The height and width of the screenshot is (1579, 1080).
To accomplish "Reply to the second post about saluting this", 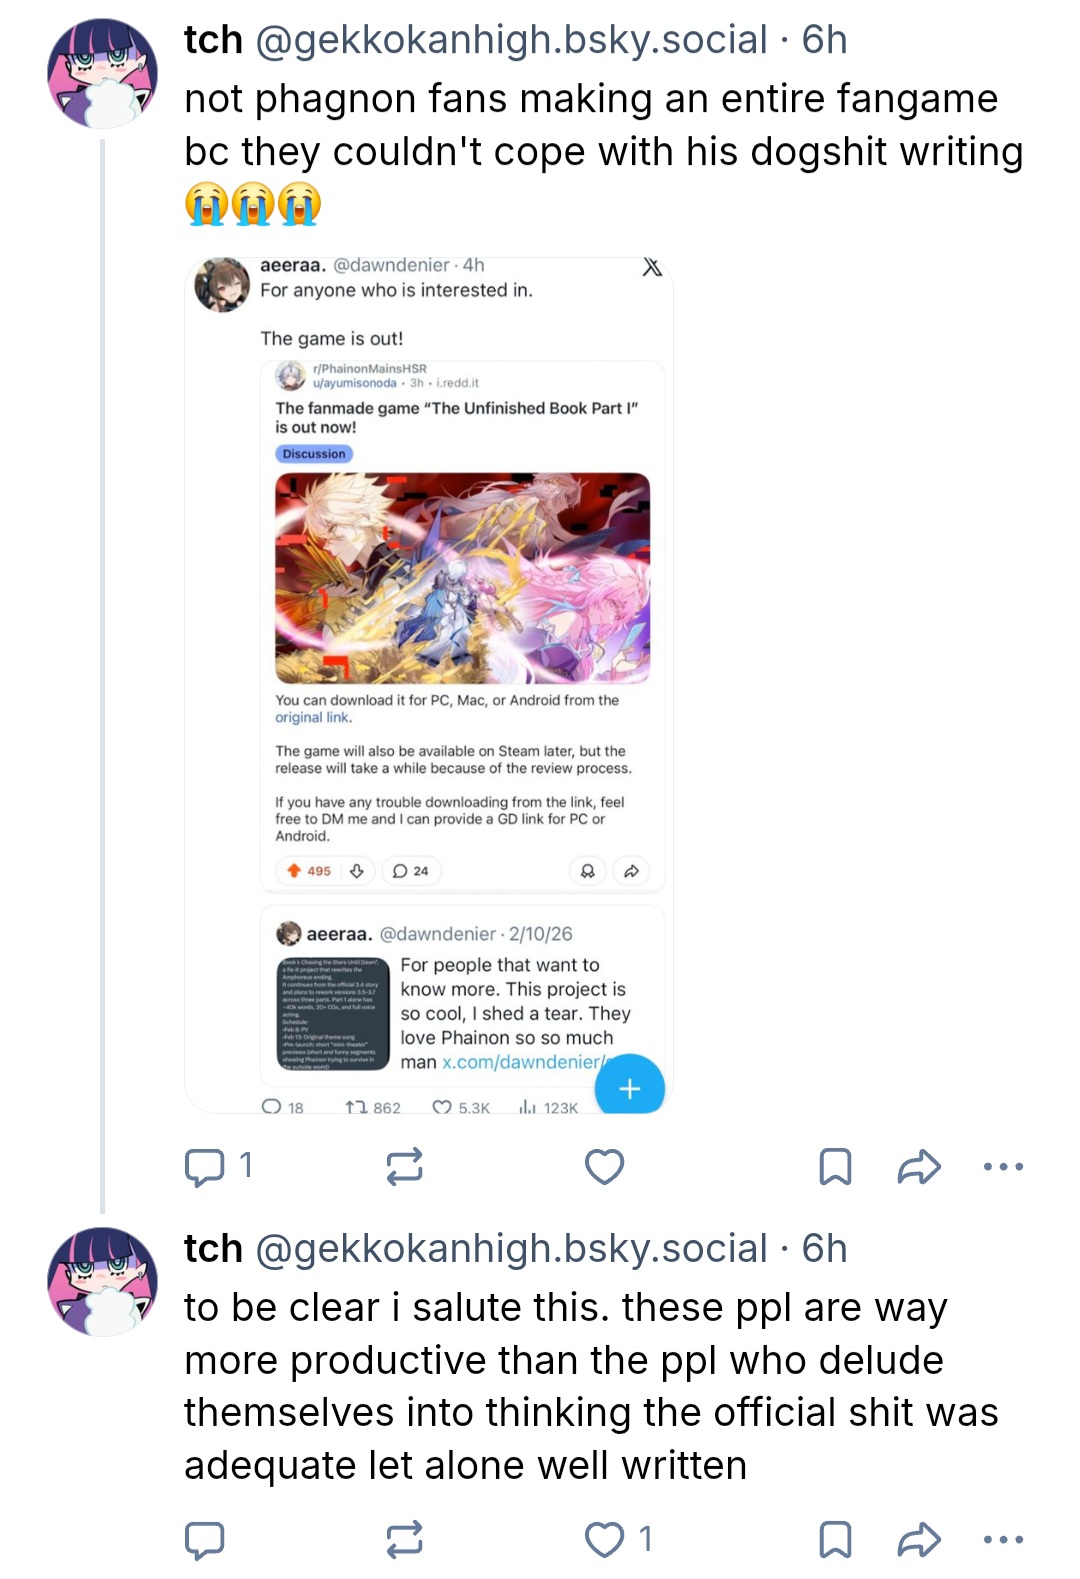I will (205, 1540).
